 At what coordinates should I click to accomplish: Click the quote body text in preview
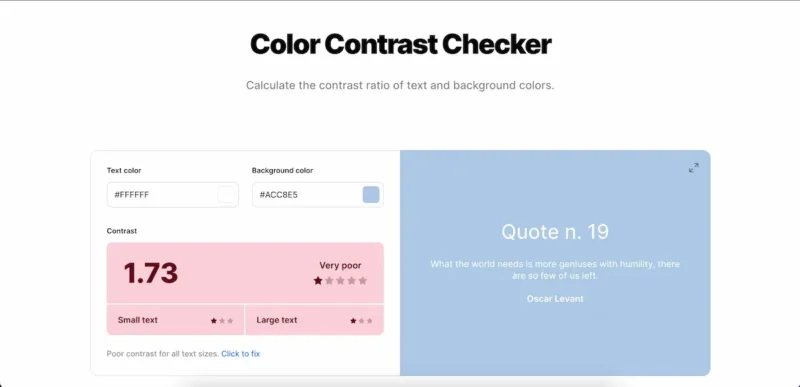click(x=555, y=270)
